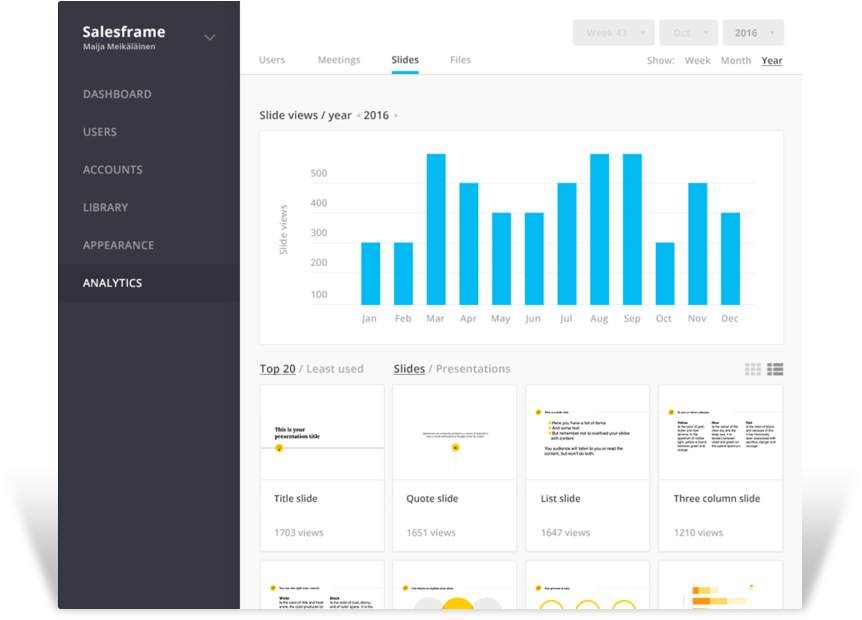Click the Jan bar in chart

pyautogui.click(x=371, y=274)
